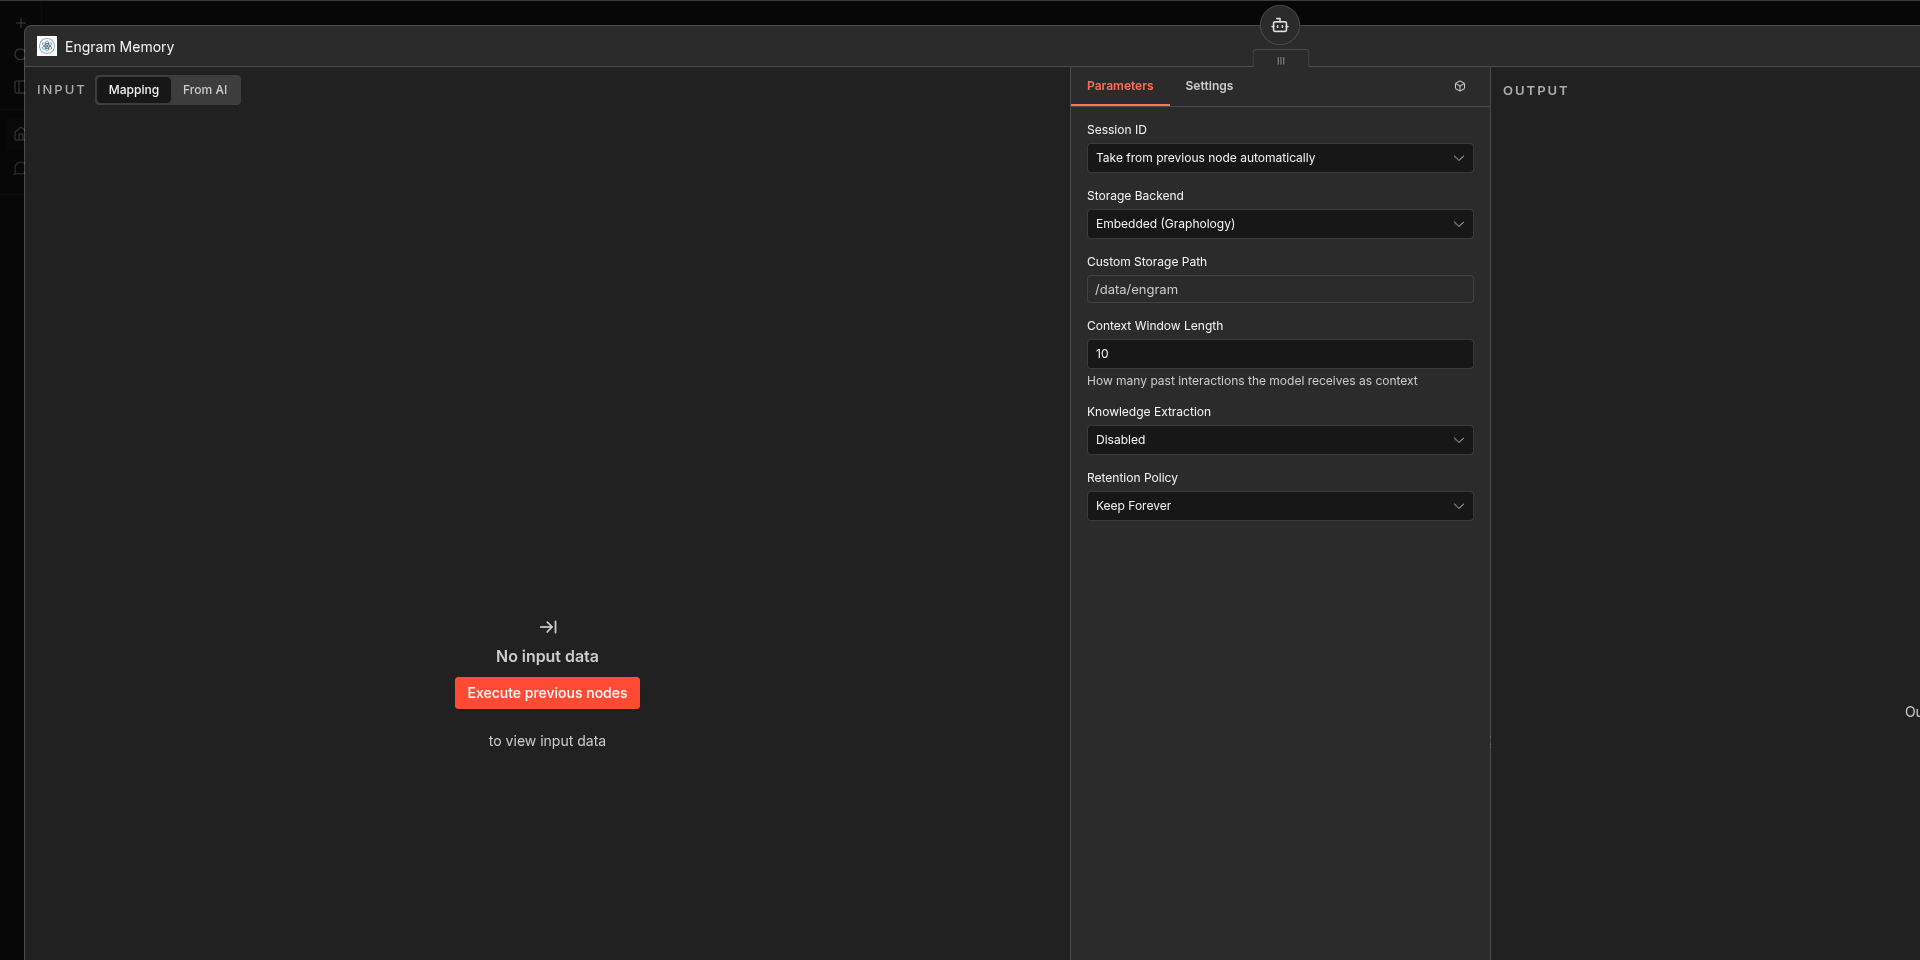This screenshot has width=1920, height=960.
Task: Click the robot icon at top center
Action: (1279, 25)
